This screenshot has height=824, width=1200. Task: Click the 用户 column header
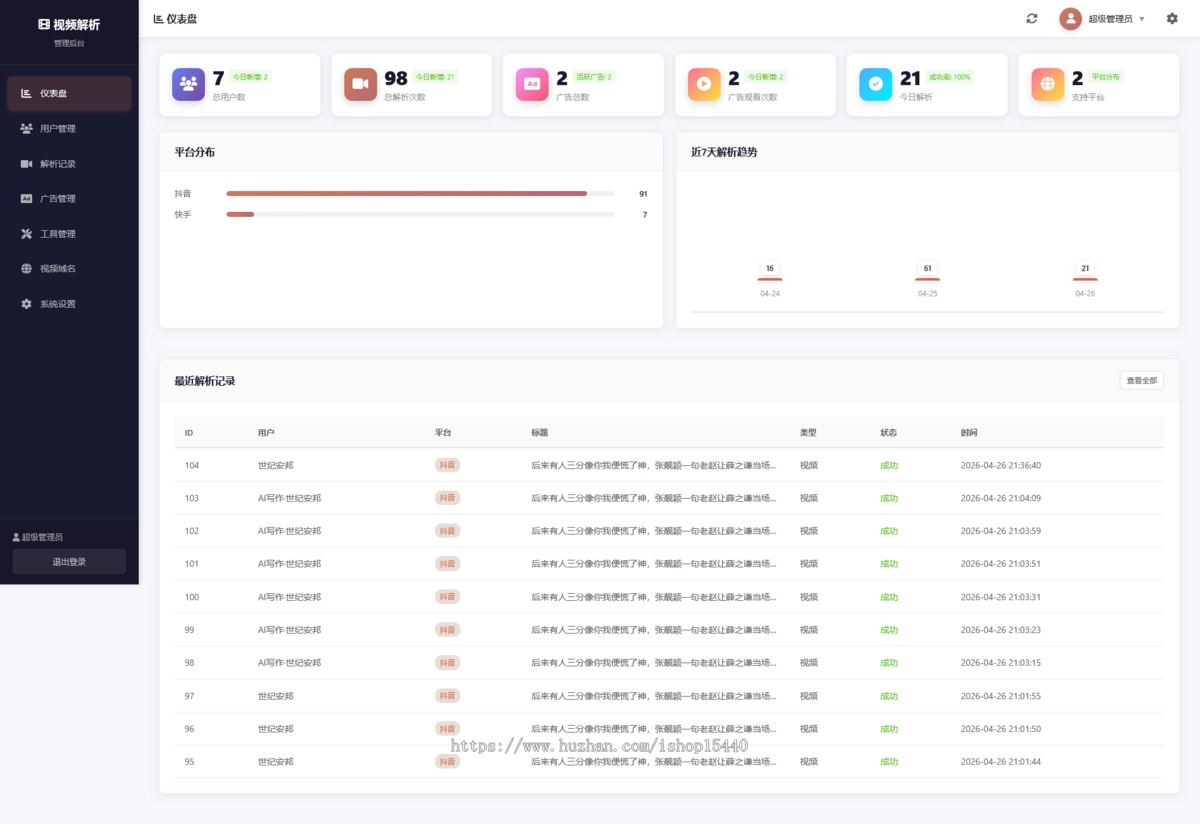266,433
